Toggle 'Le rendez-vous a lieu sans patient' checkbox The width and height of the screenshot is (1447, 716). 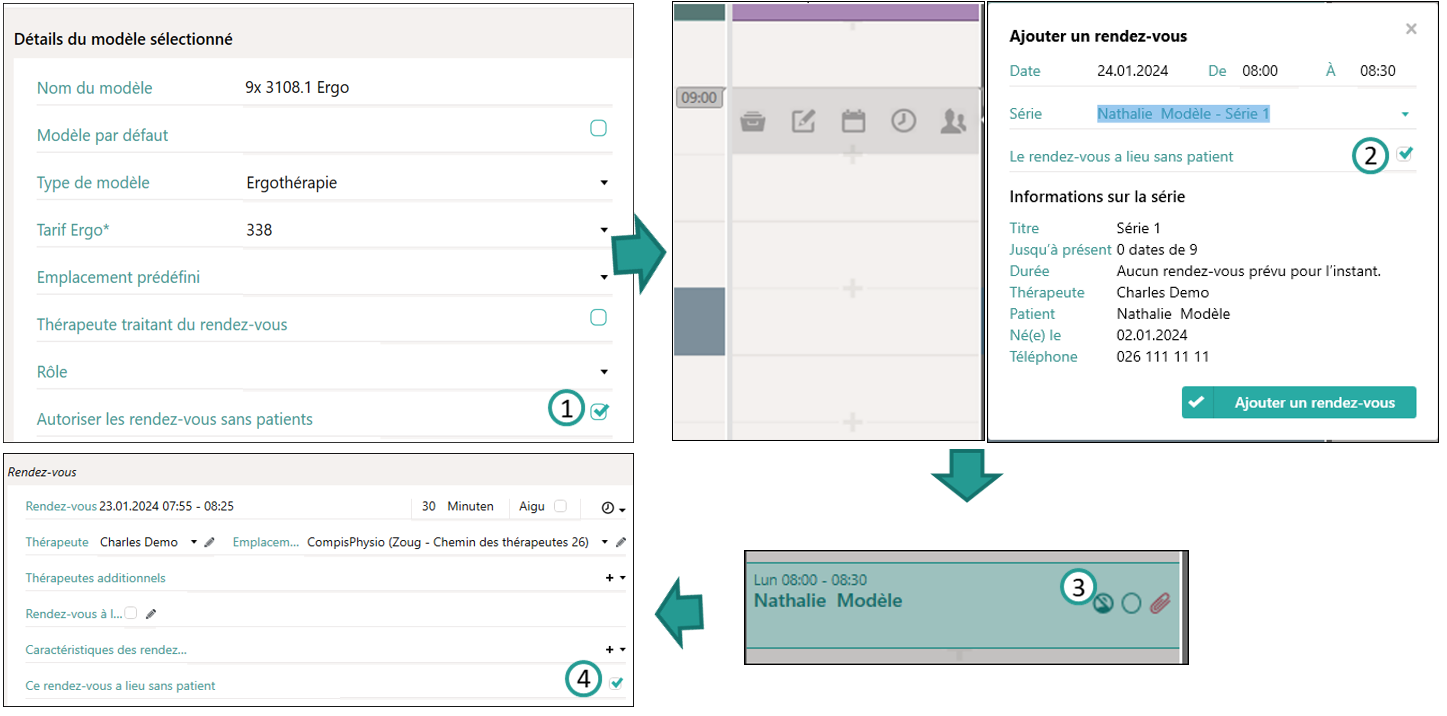pos(1405,154)
